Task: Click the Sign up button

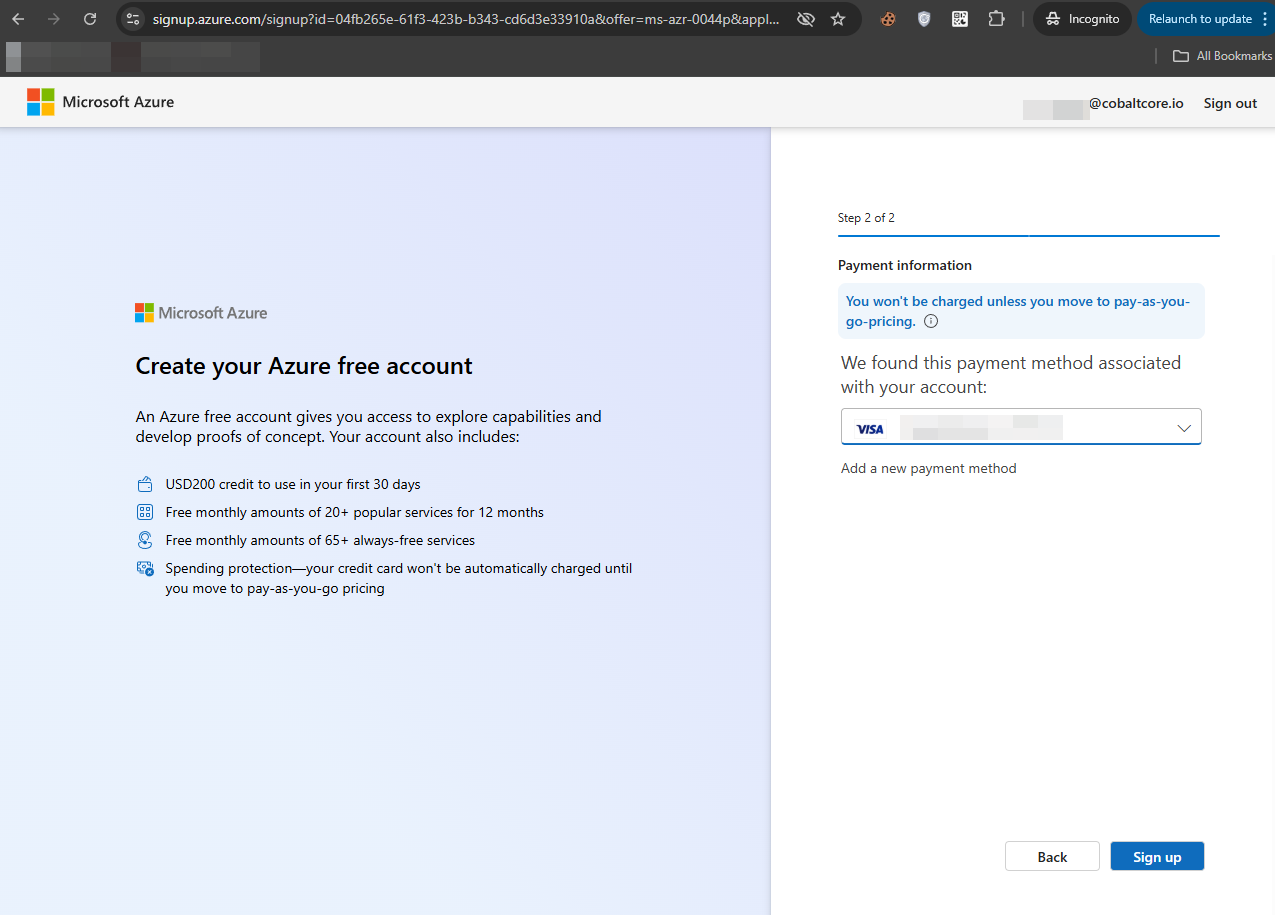Action: (1157, 857)
